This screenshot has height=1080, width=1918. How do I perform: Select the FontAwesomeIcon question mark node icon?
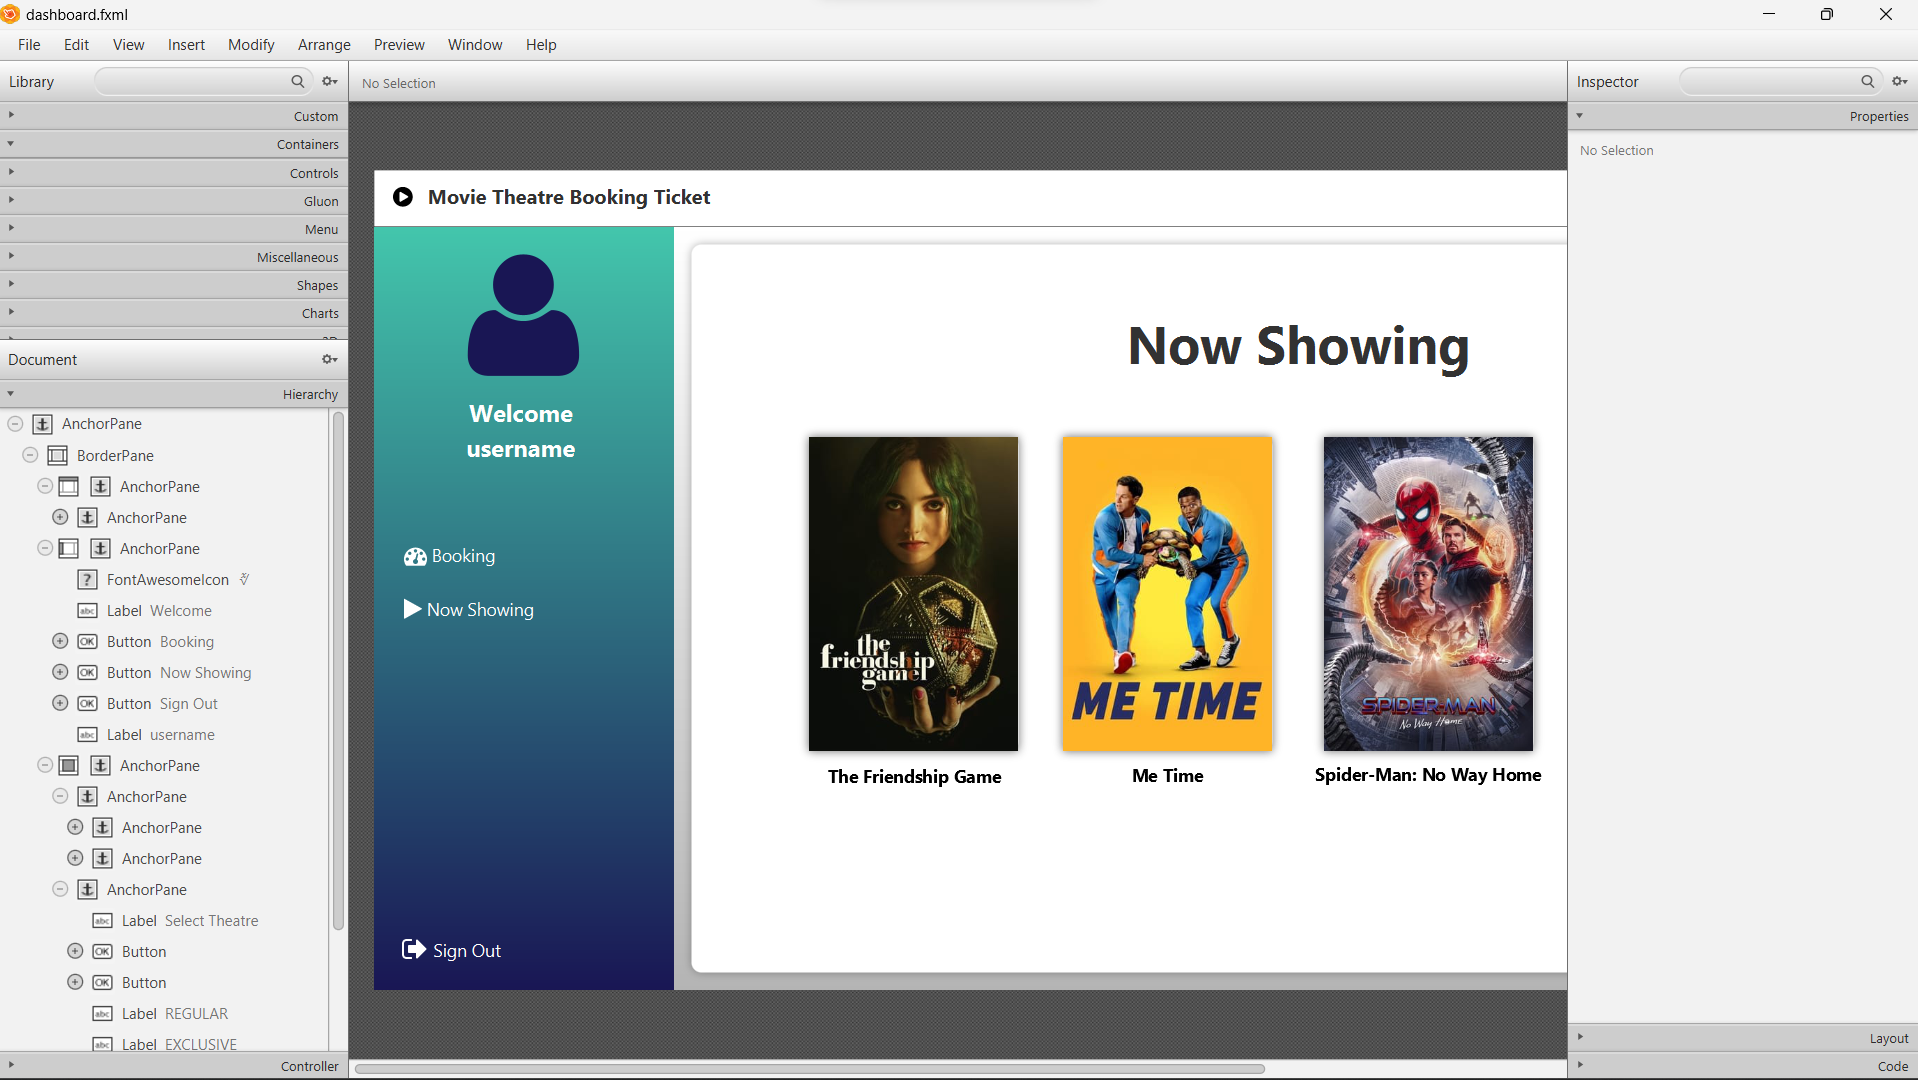point(87,580)
